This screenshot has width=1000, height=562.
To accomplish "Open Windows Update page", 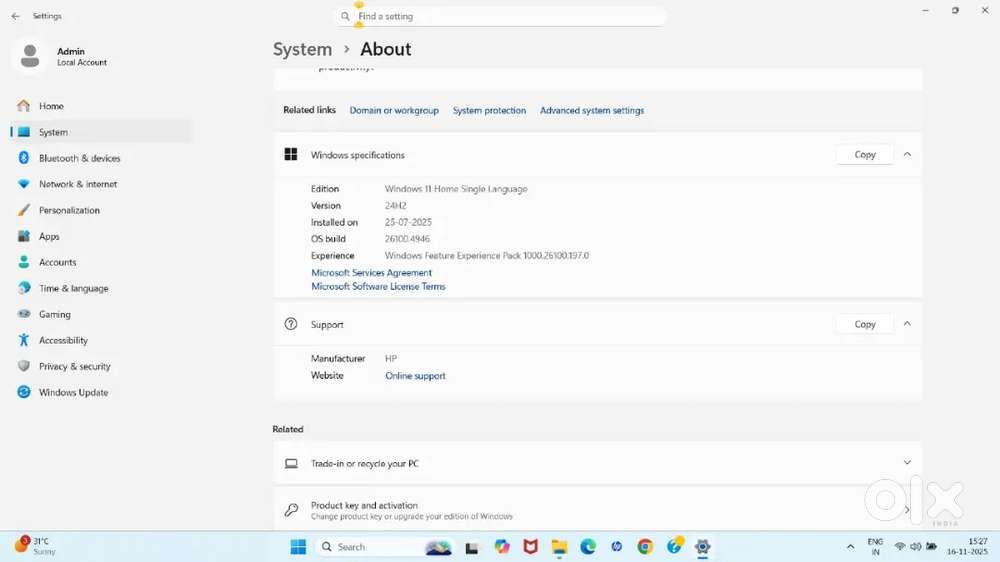I will point(73,392).
